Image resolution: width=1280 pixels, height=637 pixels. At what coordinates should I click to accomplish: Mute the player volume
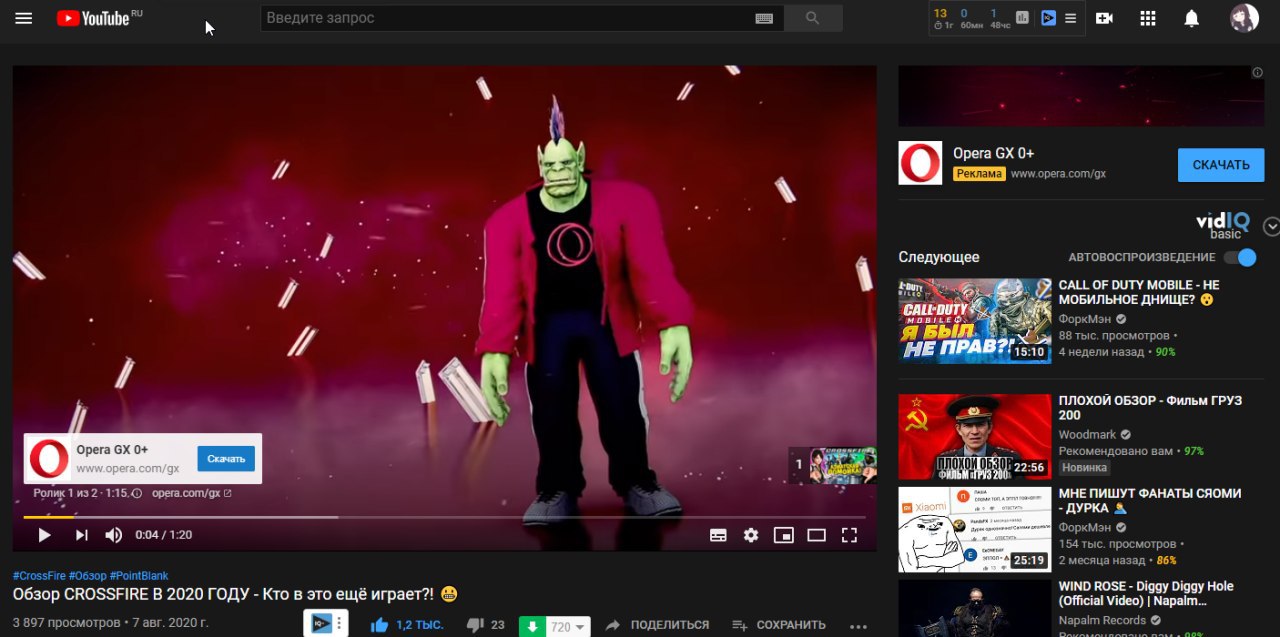114,535
